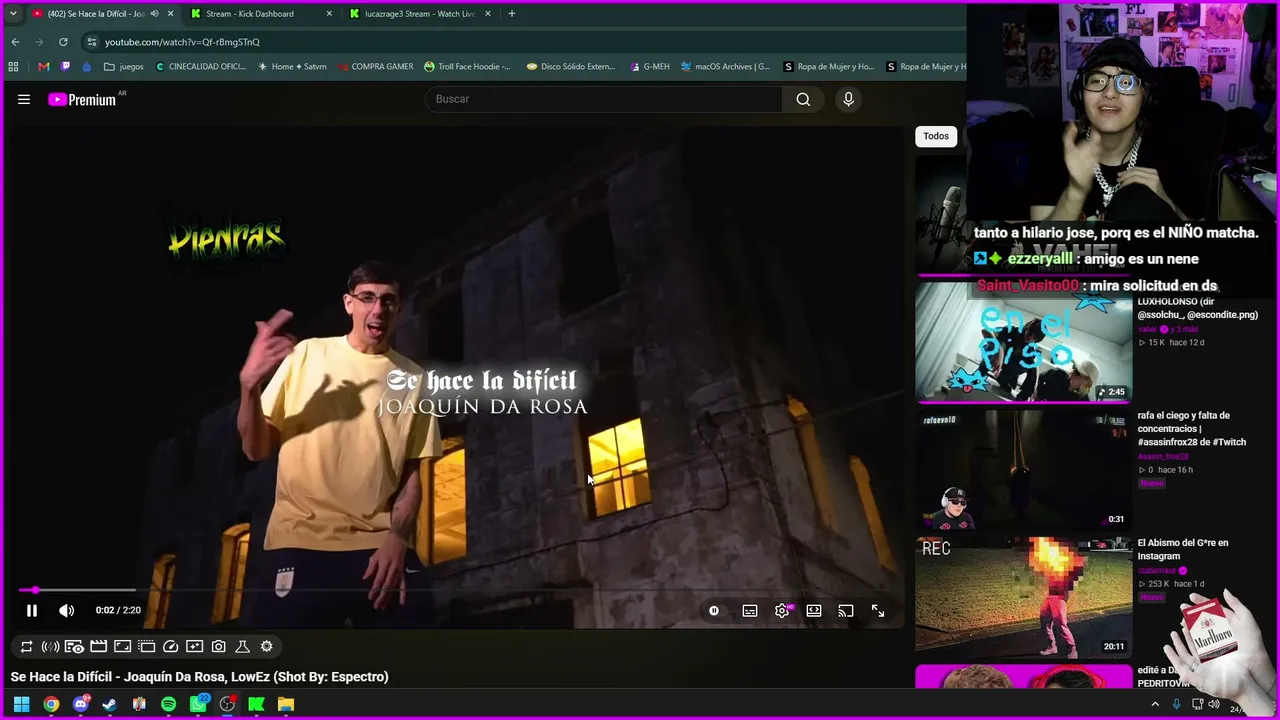This screenshot has width=1280, height=720.
Task: Open the 'rafa el ciego' 0:31 video thumbnail
Action: click(1023, 468)
